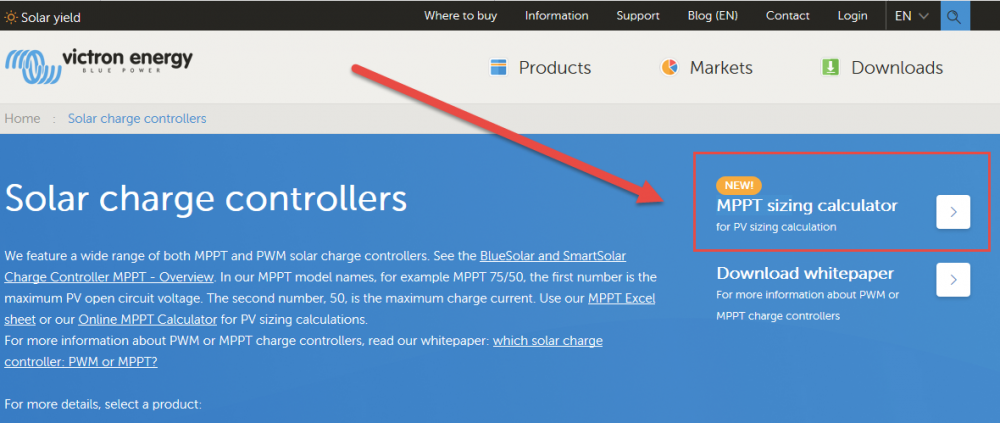1000x423 pixels.
Task: Click the Markets pie chart icon
Action: point(669,67)
